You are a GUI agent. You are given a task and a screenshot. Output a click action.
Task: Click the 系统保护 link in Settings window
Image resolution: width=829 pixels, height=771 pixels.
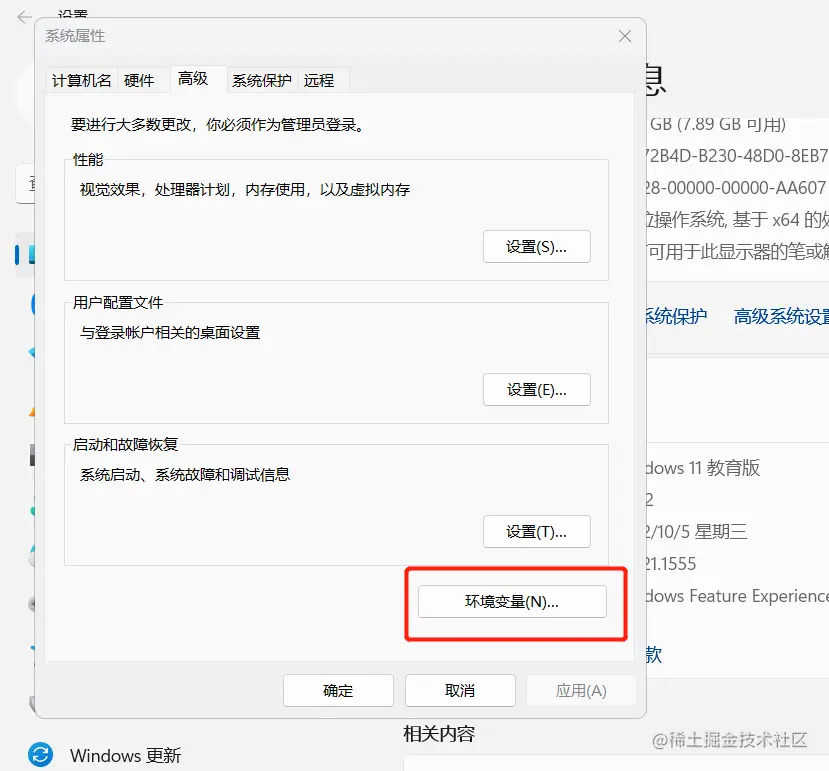[676, 316]
